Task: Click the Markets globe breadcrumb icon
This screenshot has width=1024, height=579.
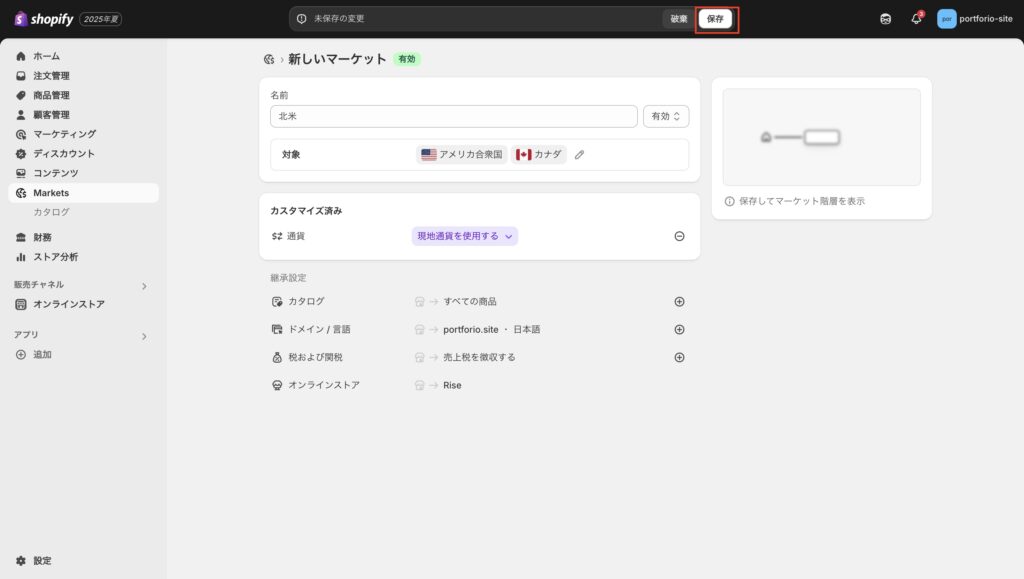Action: (268, 60)
